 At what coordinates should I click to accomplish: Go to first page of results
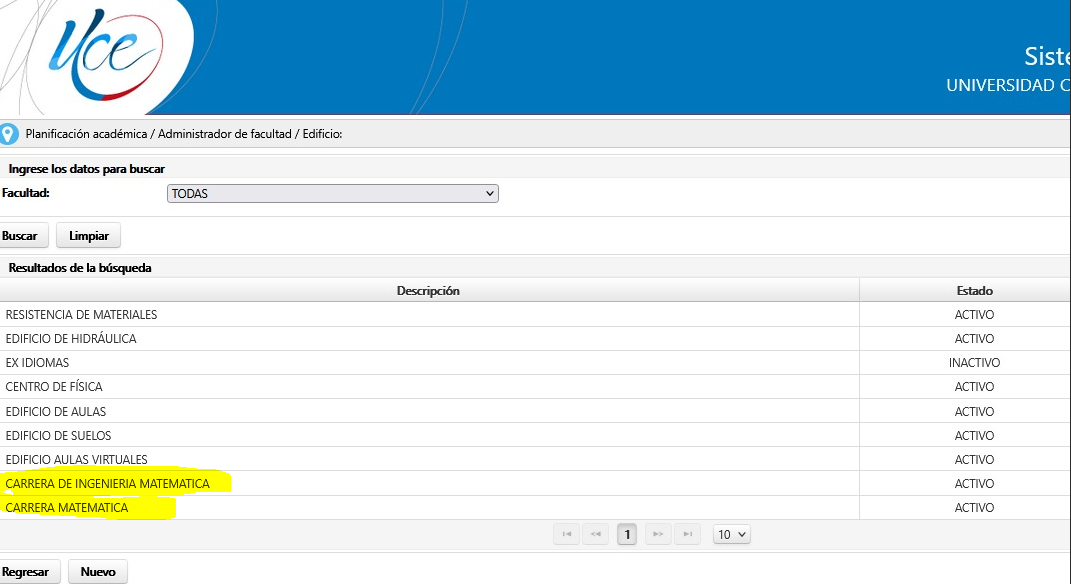tap(567, 535)
